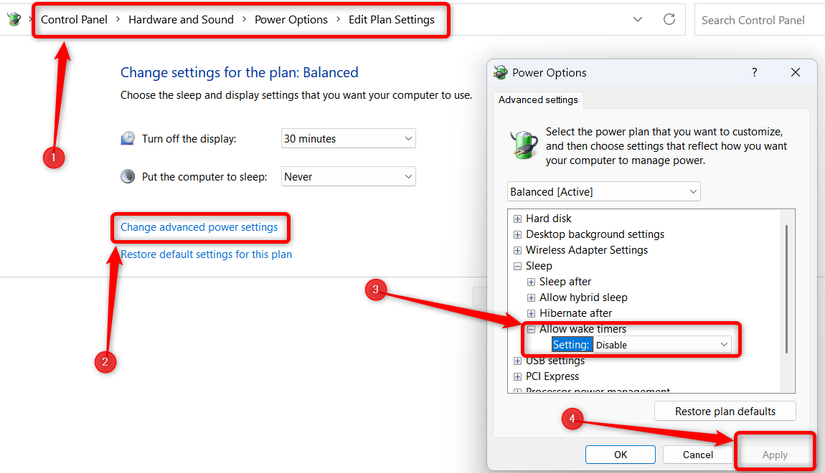
Task: Expand Wireless Adapter Settings node
Action: click(x=517, y=250)
